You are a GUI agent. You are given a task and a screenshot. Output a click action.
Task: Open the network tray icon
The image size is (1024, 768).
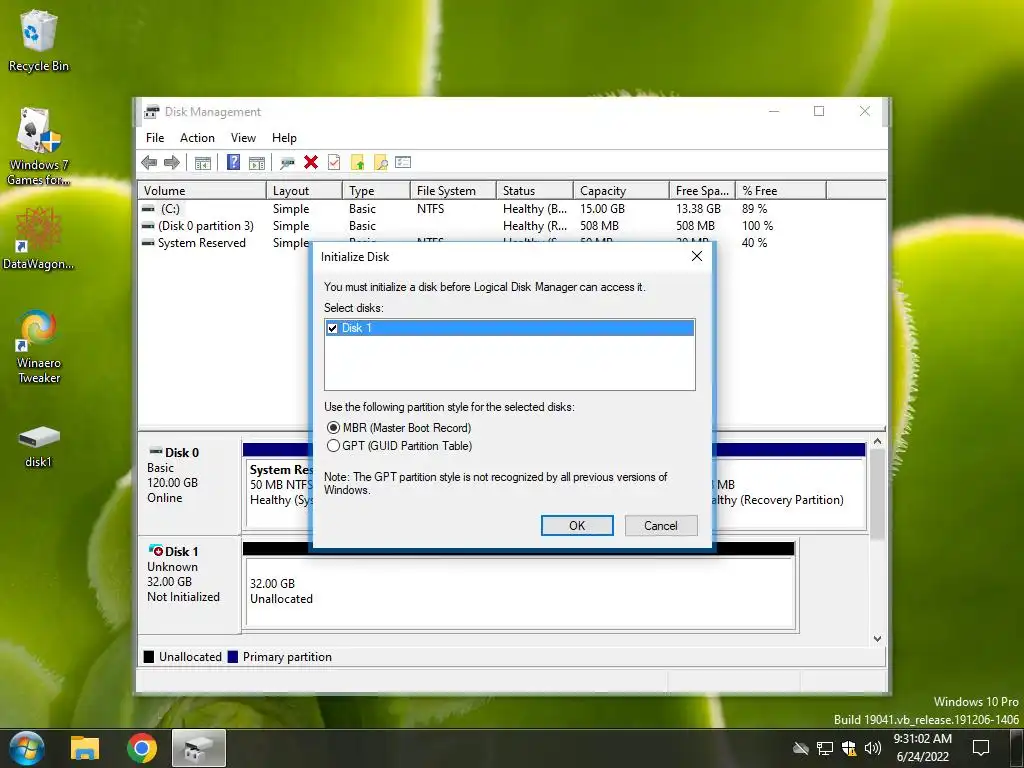[825, 748]
